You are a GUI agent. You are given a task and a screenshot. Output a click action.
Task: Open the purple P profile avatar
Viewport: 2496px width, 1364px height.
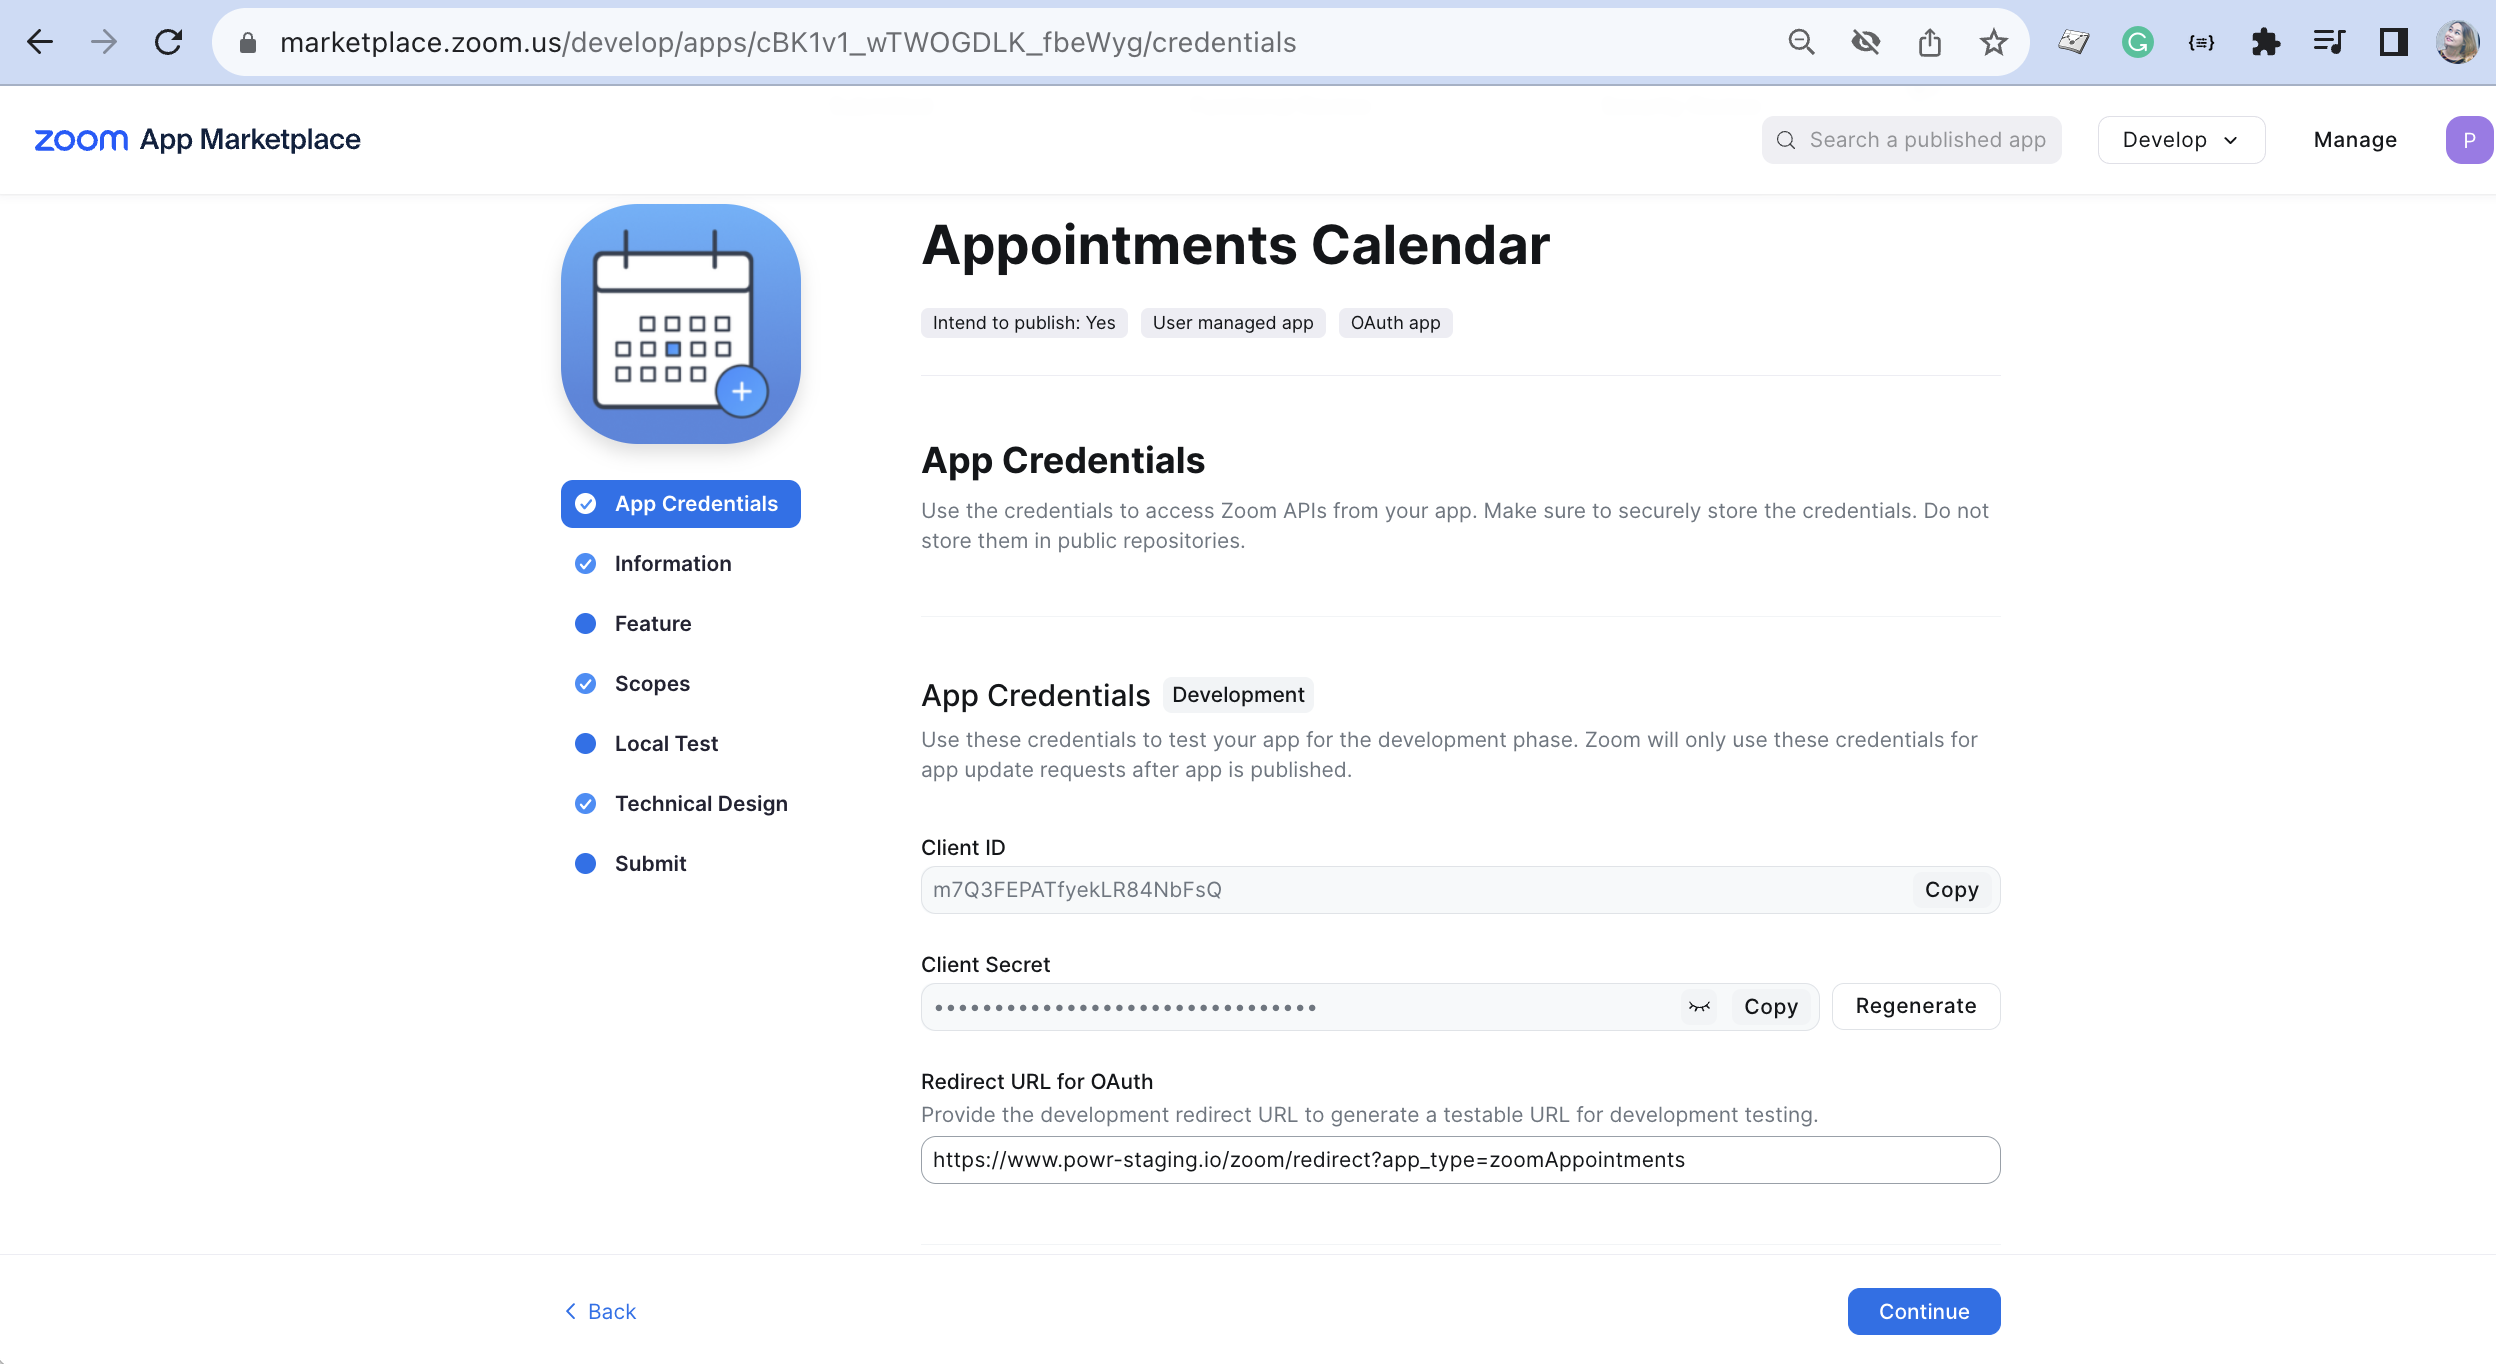point(2468,140)
